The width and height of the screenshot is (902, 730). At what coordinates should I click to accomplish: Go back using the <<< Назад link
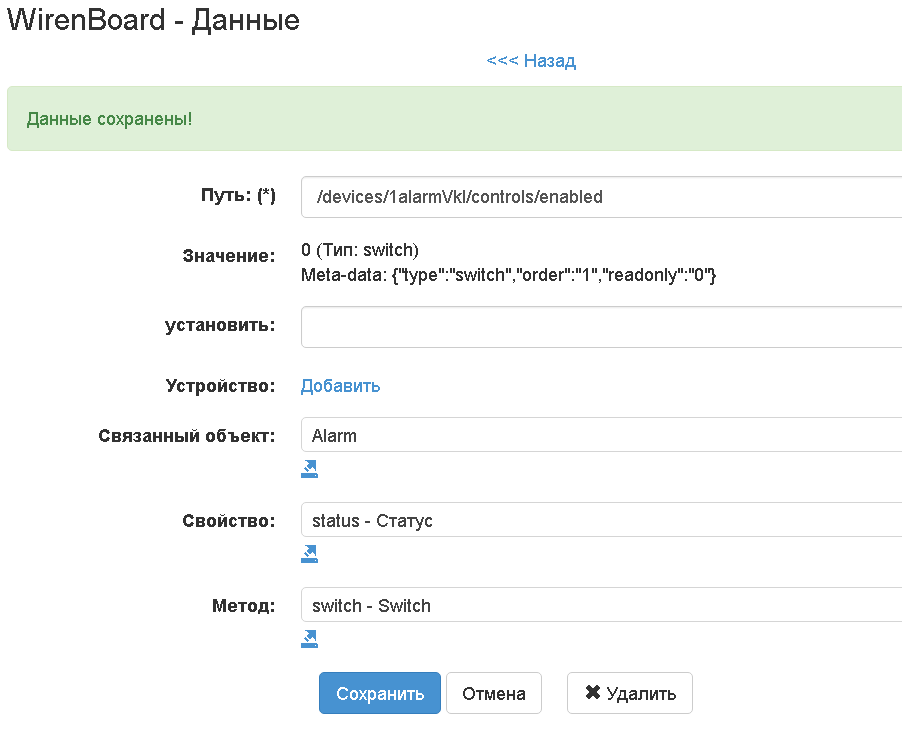point(531,61)
